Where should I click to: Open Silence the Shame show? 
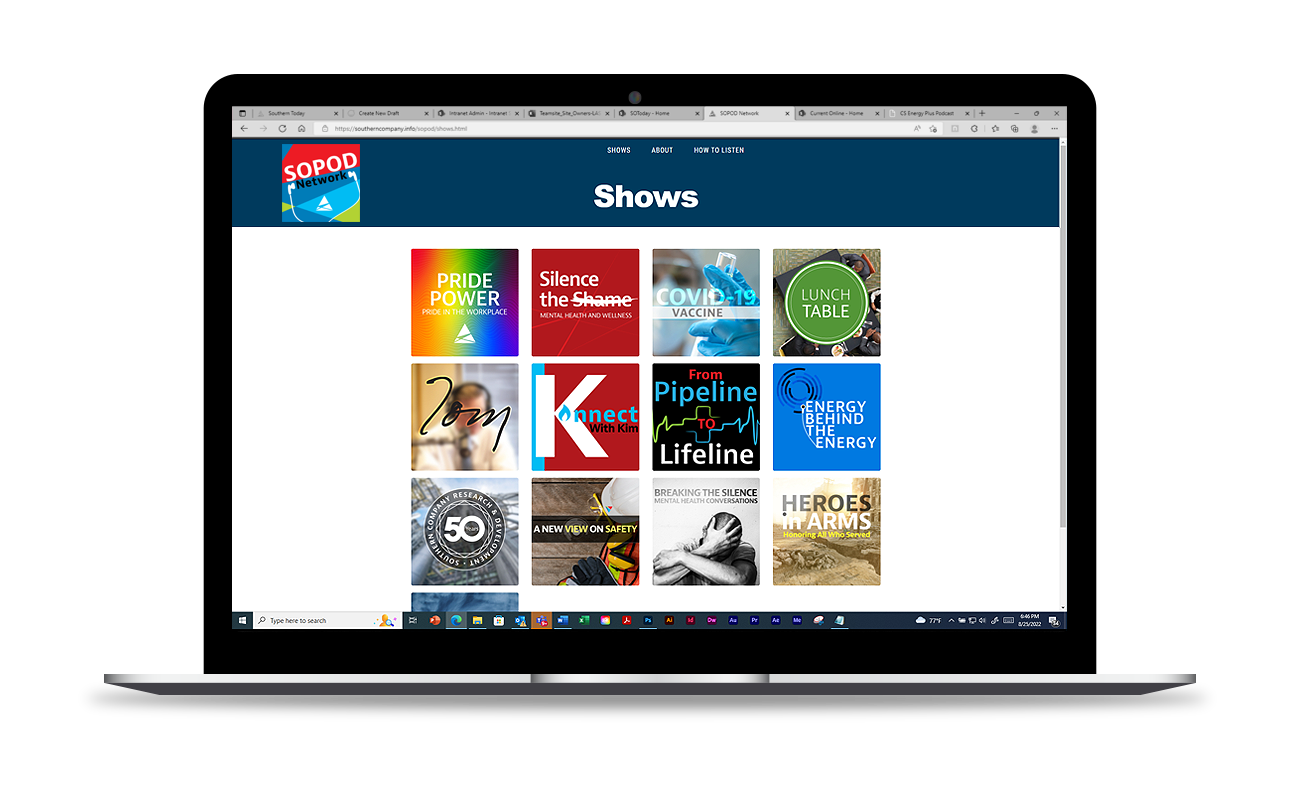point(585,302)
